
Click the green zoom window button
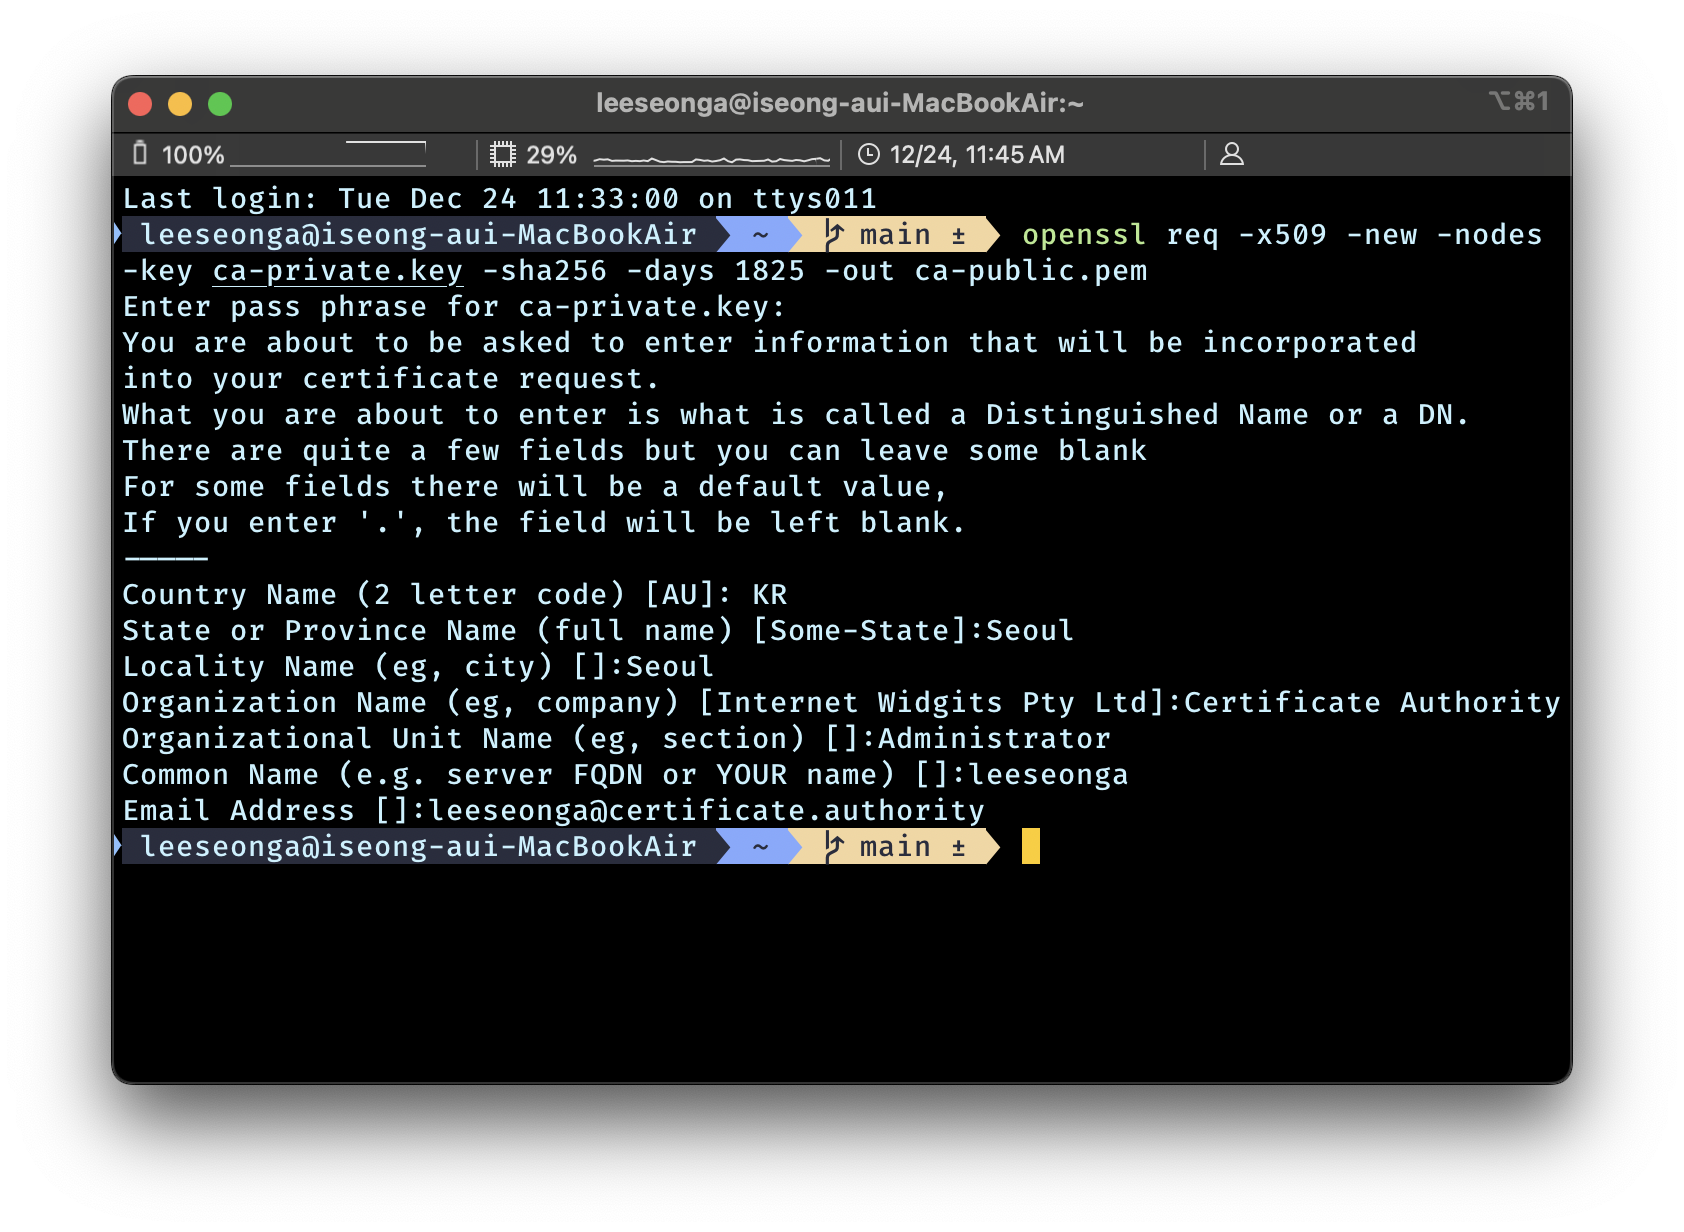tap(220, 104)
